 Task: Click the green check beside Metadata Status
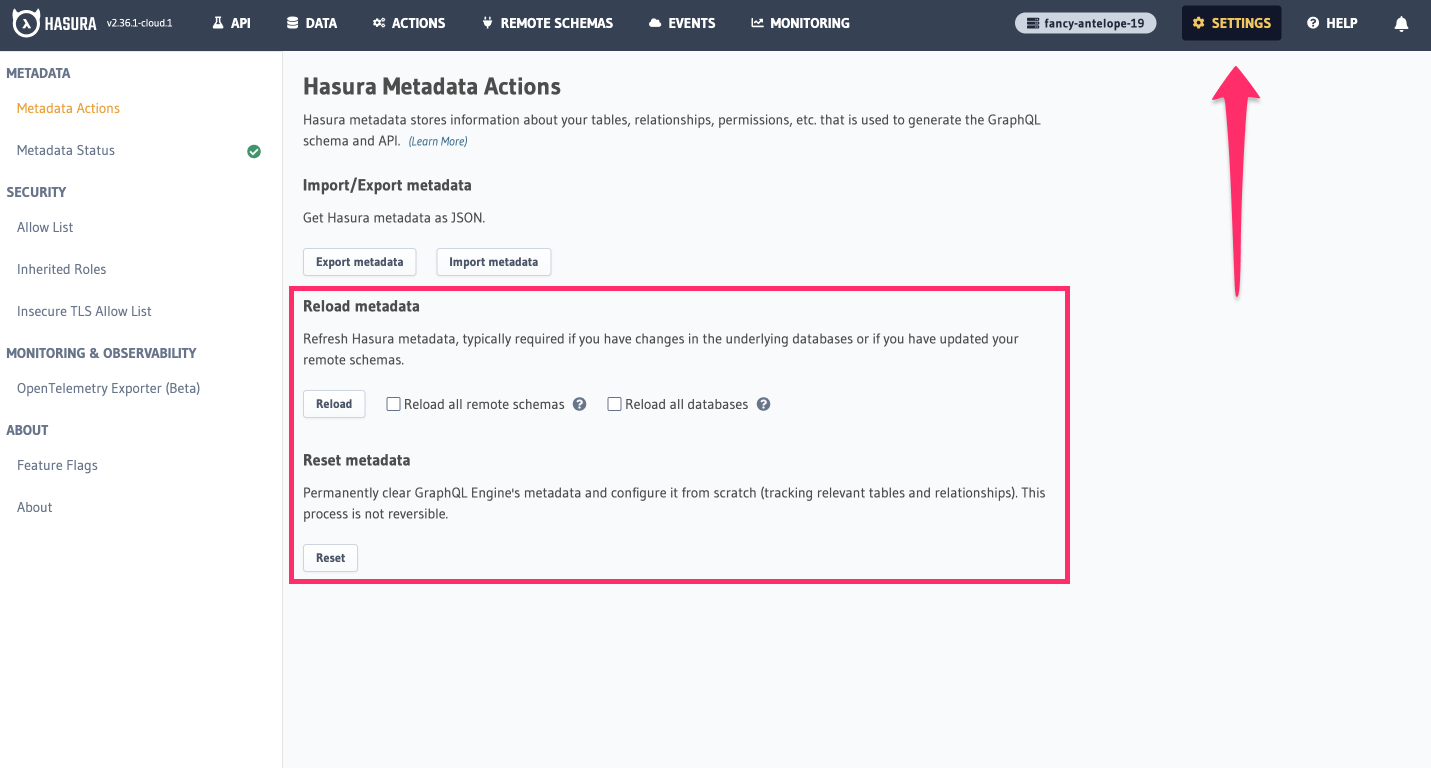click(x=254, y=150)
